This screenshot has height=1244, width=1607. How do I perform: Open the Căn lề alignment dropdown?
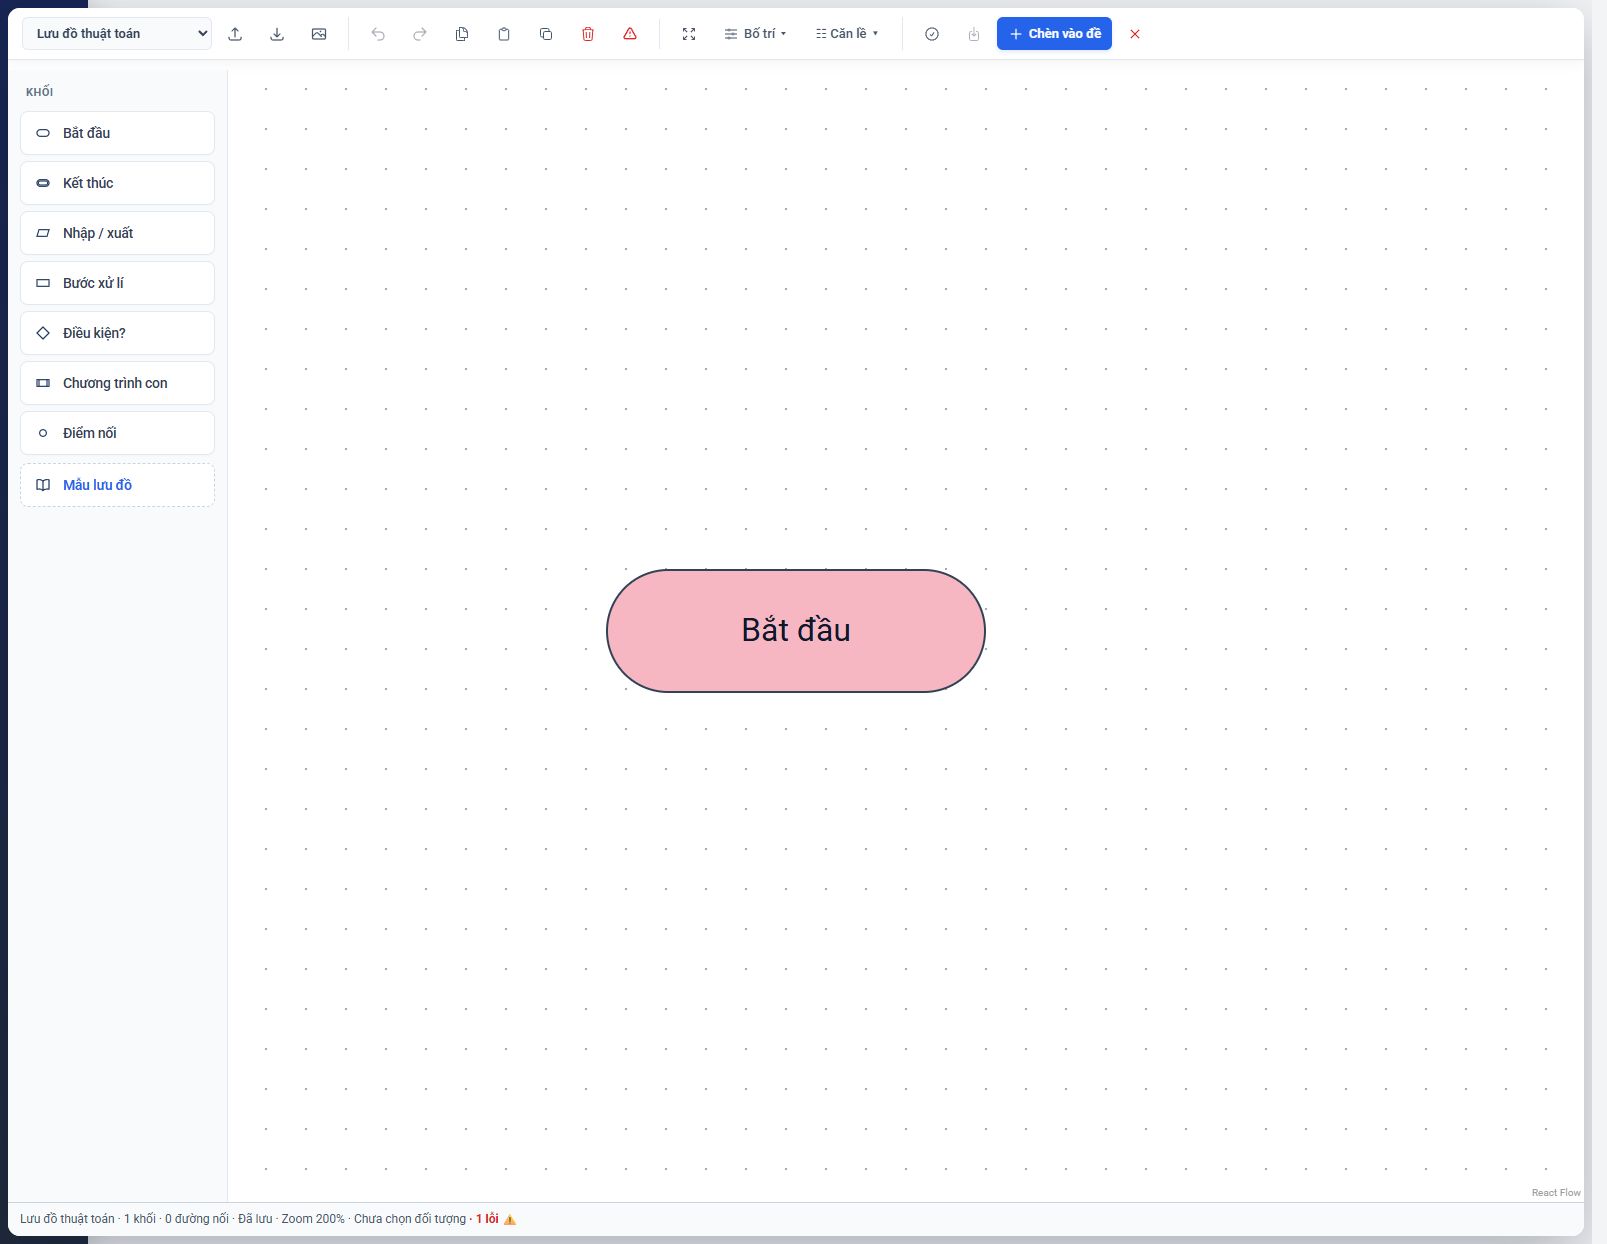847,34
